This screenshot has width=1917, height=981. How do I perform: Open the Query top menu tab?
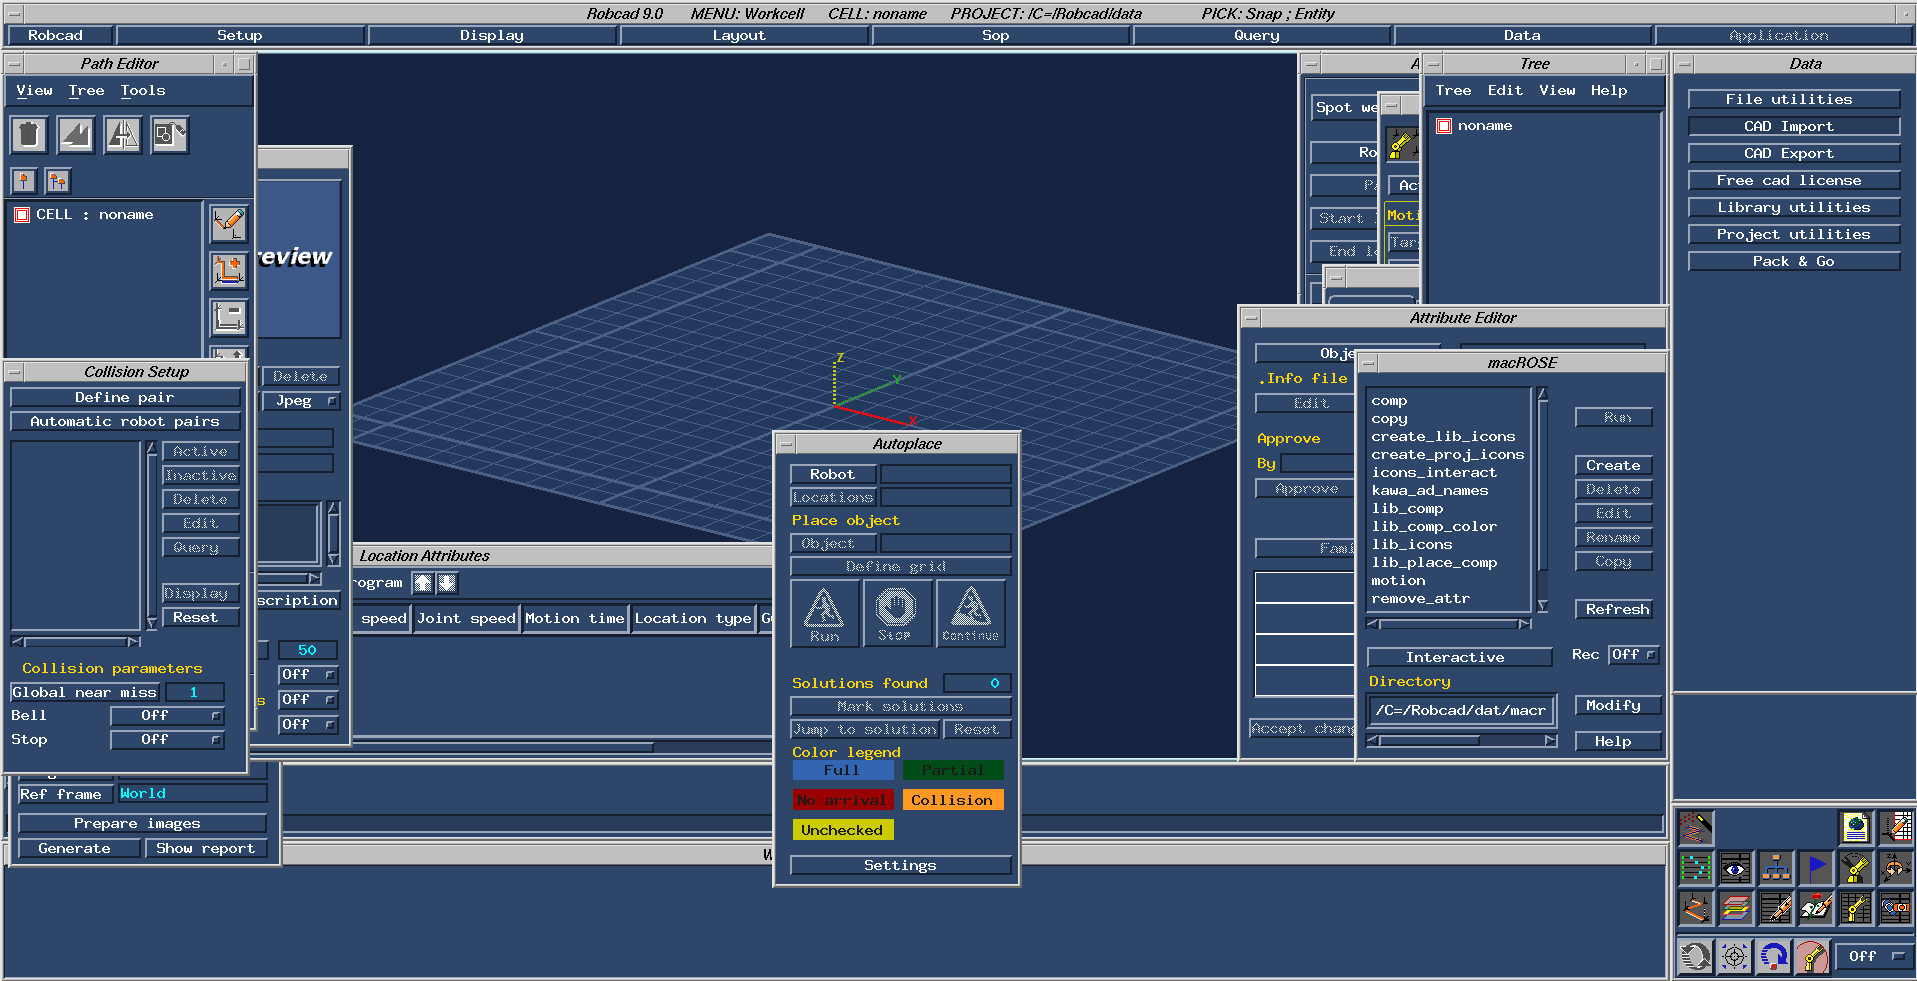click(x=1261, y=35)
